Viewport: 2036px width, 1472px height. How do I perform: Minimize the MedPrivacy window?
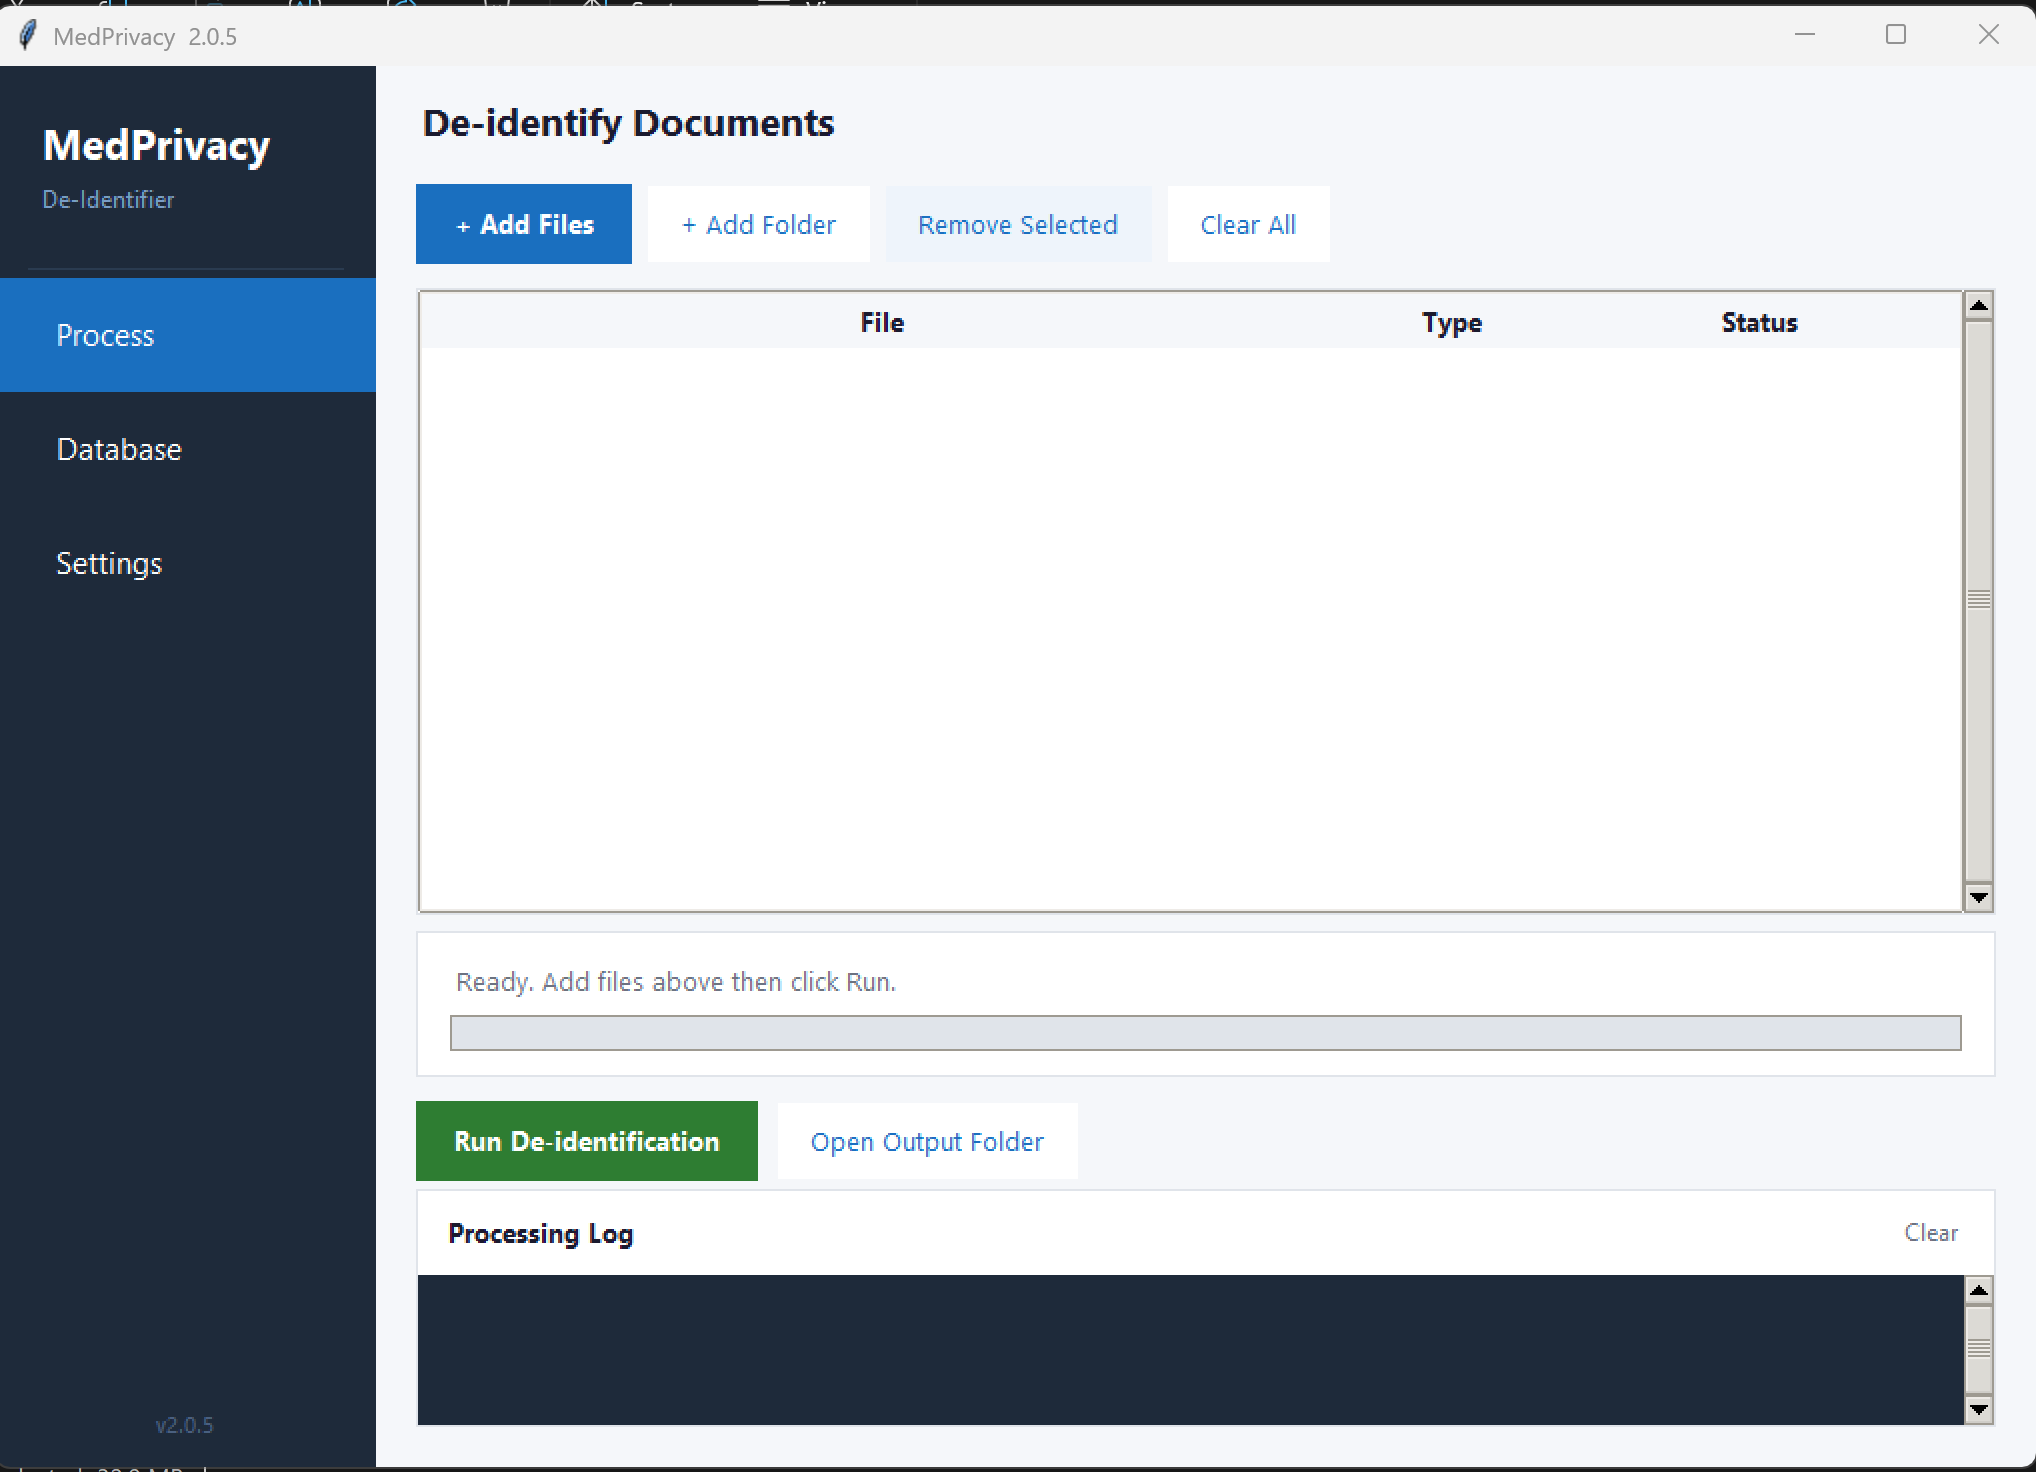pos(1804,35)
